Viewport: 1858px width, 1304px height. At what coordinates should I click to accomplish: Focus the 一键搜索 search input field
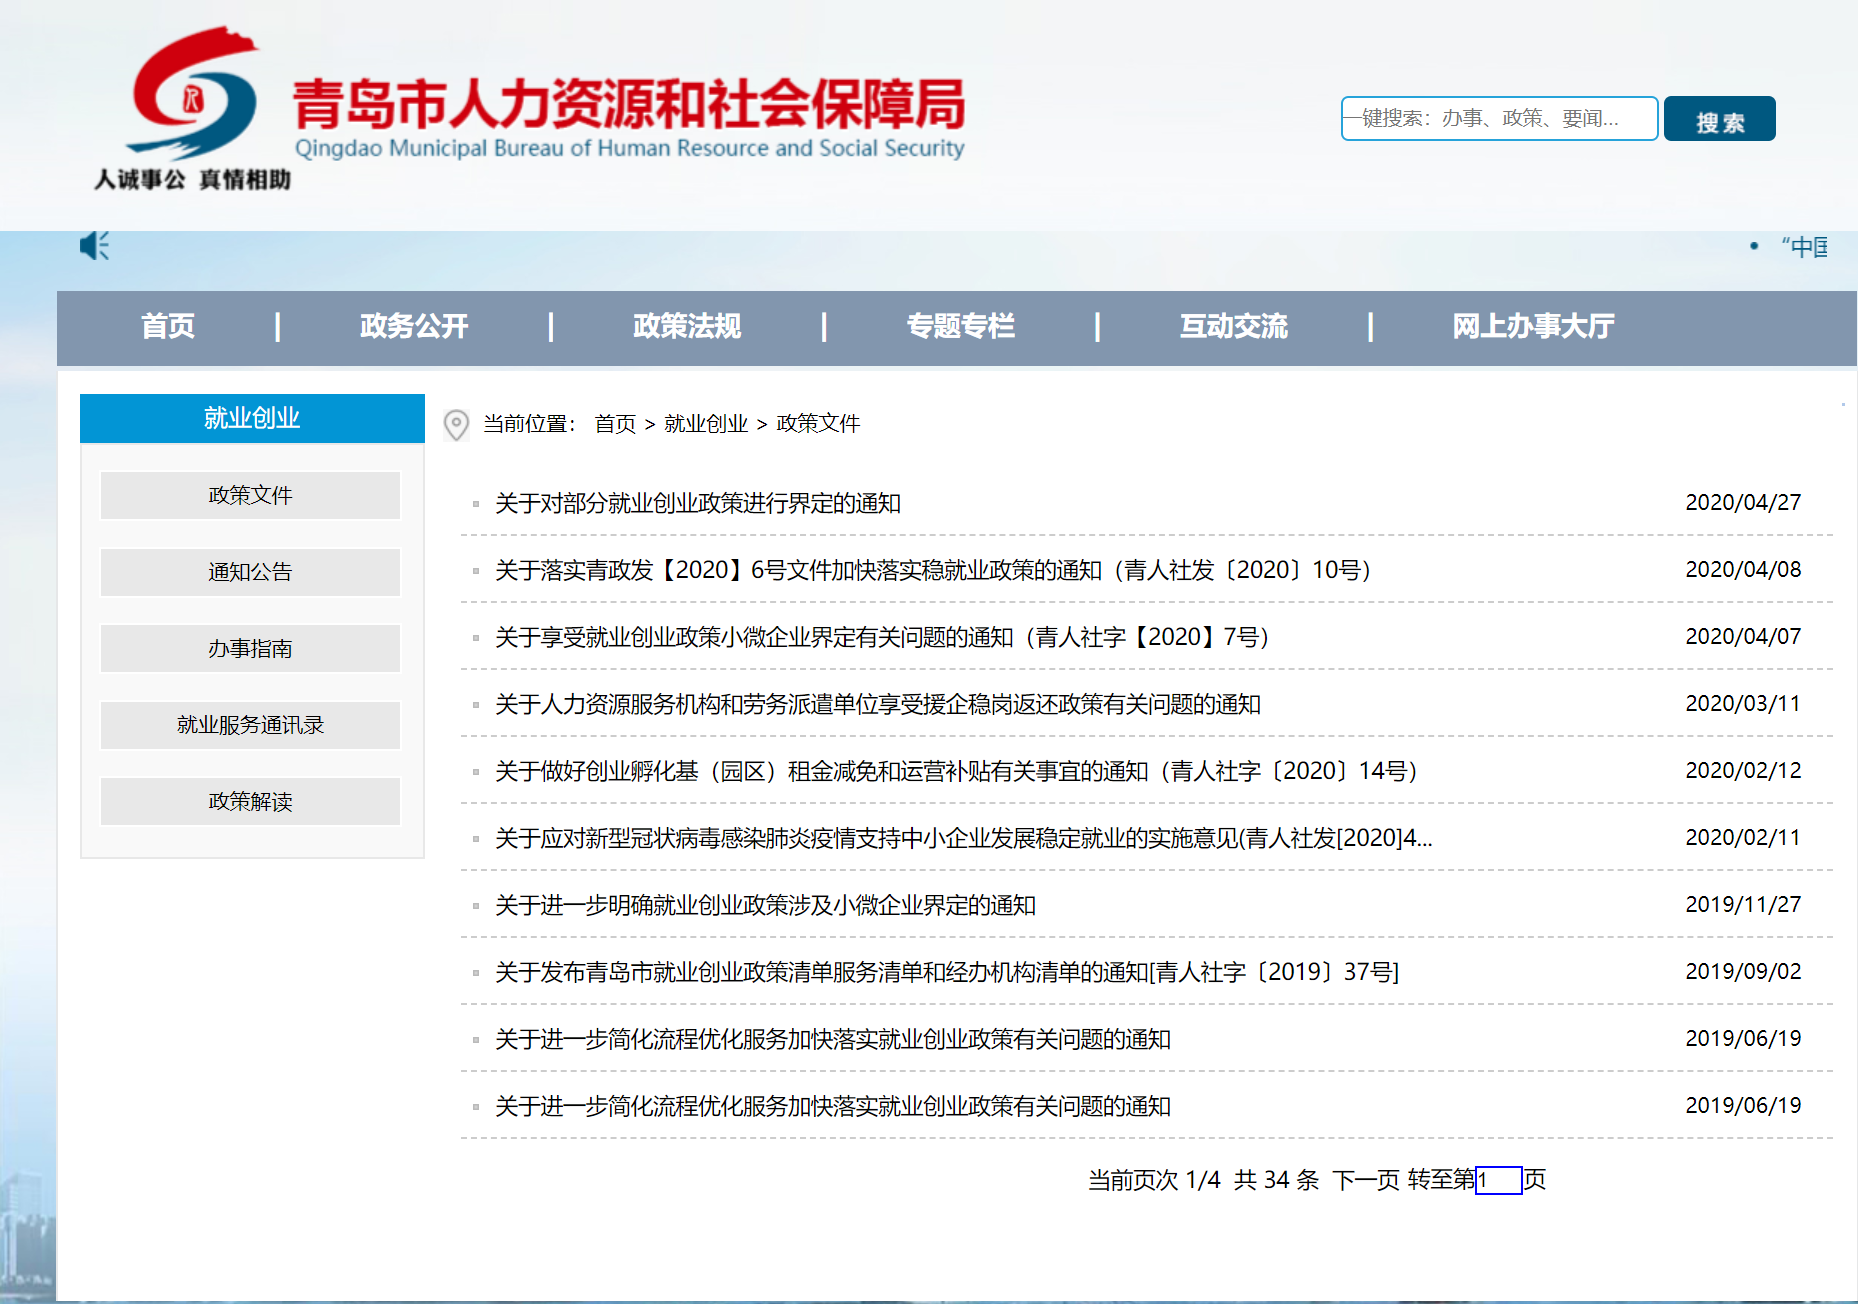click(x=1498, y=119)
